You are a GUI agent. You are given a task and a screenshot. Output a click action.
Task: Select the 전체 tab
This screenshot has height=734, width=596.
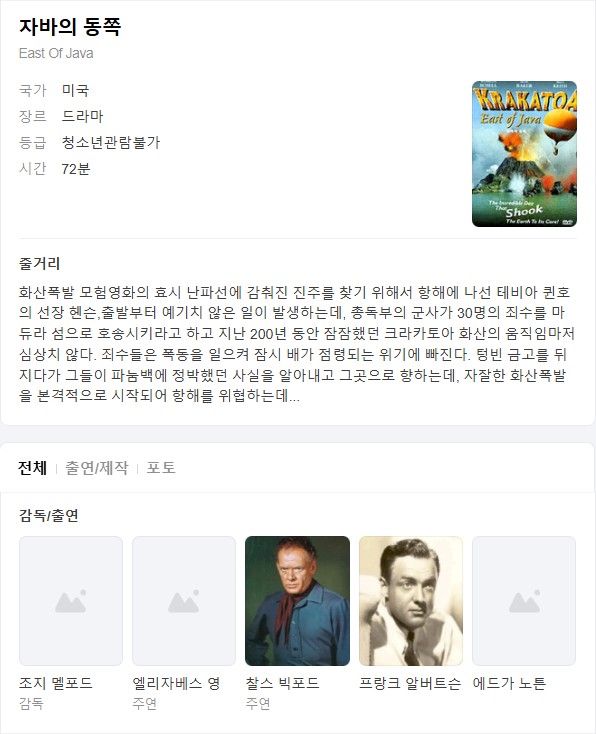32,468
